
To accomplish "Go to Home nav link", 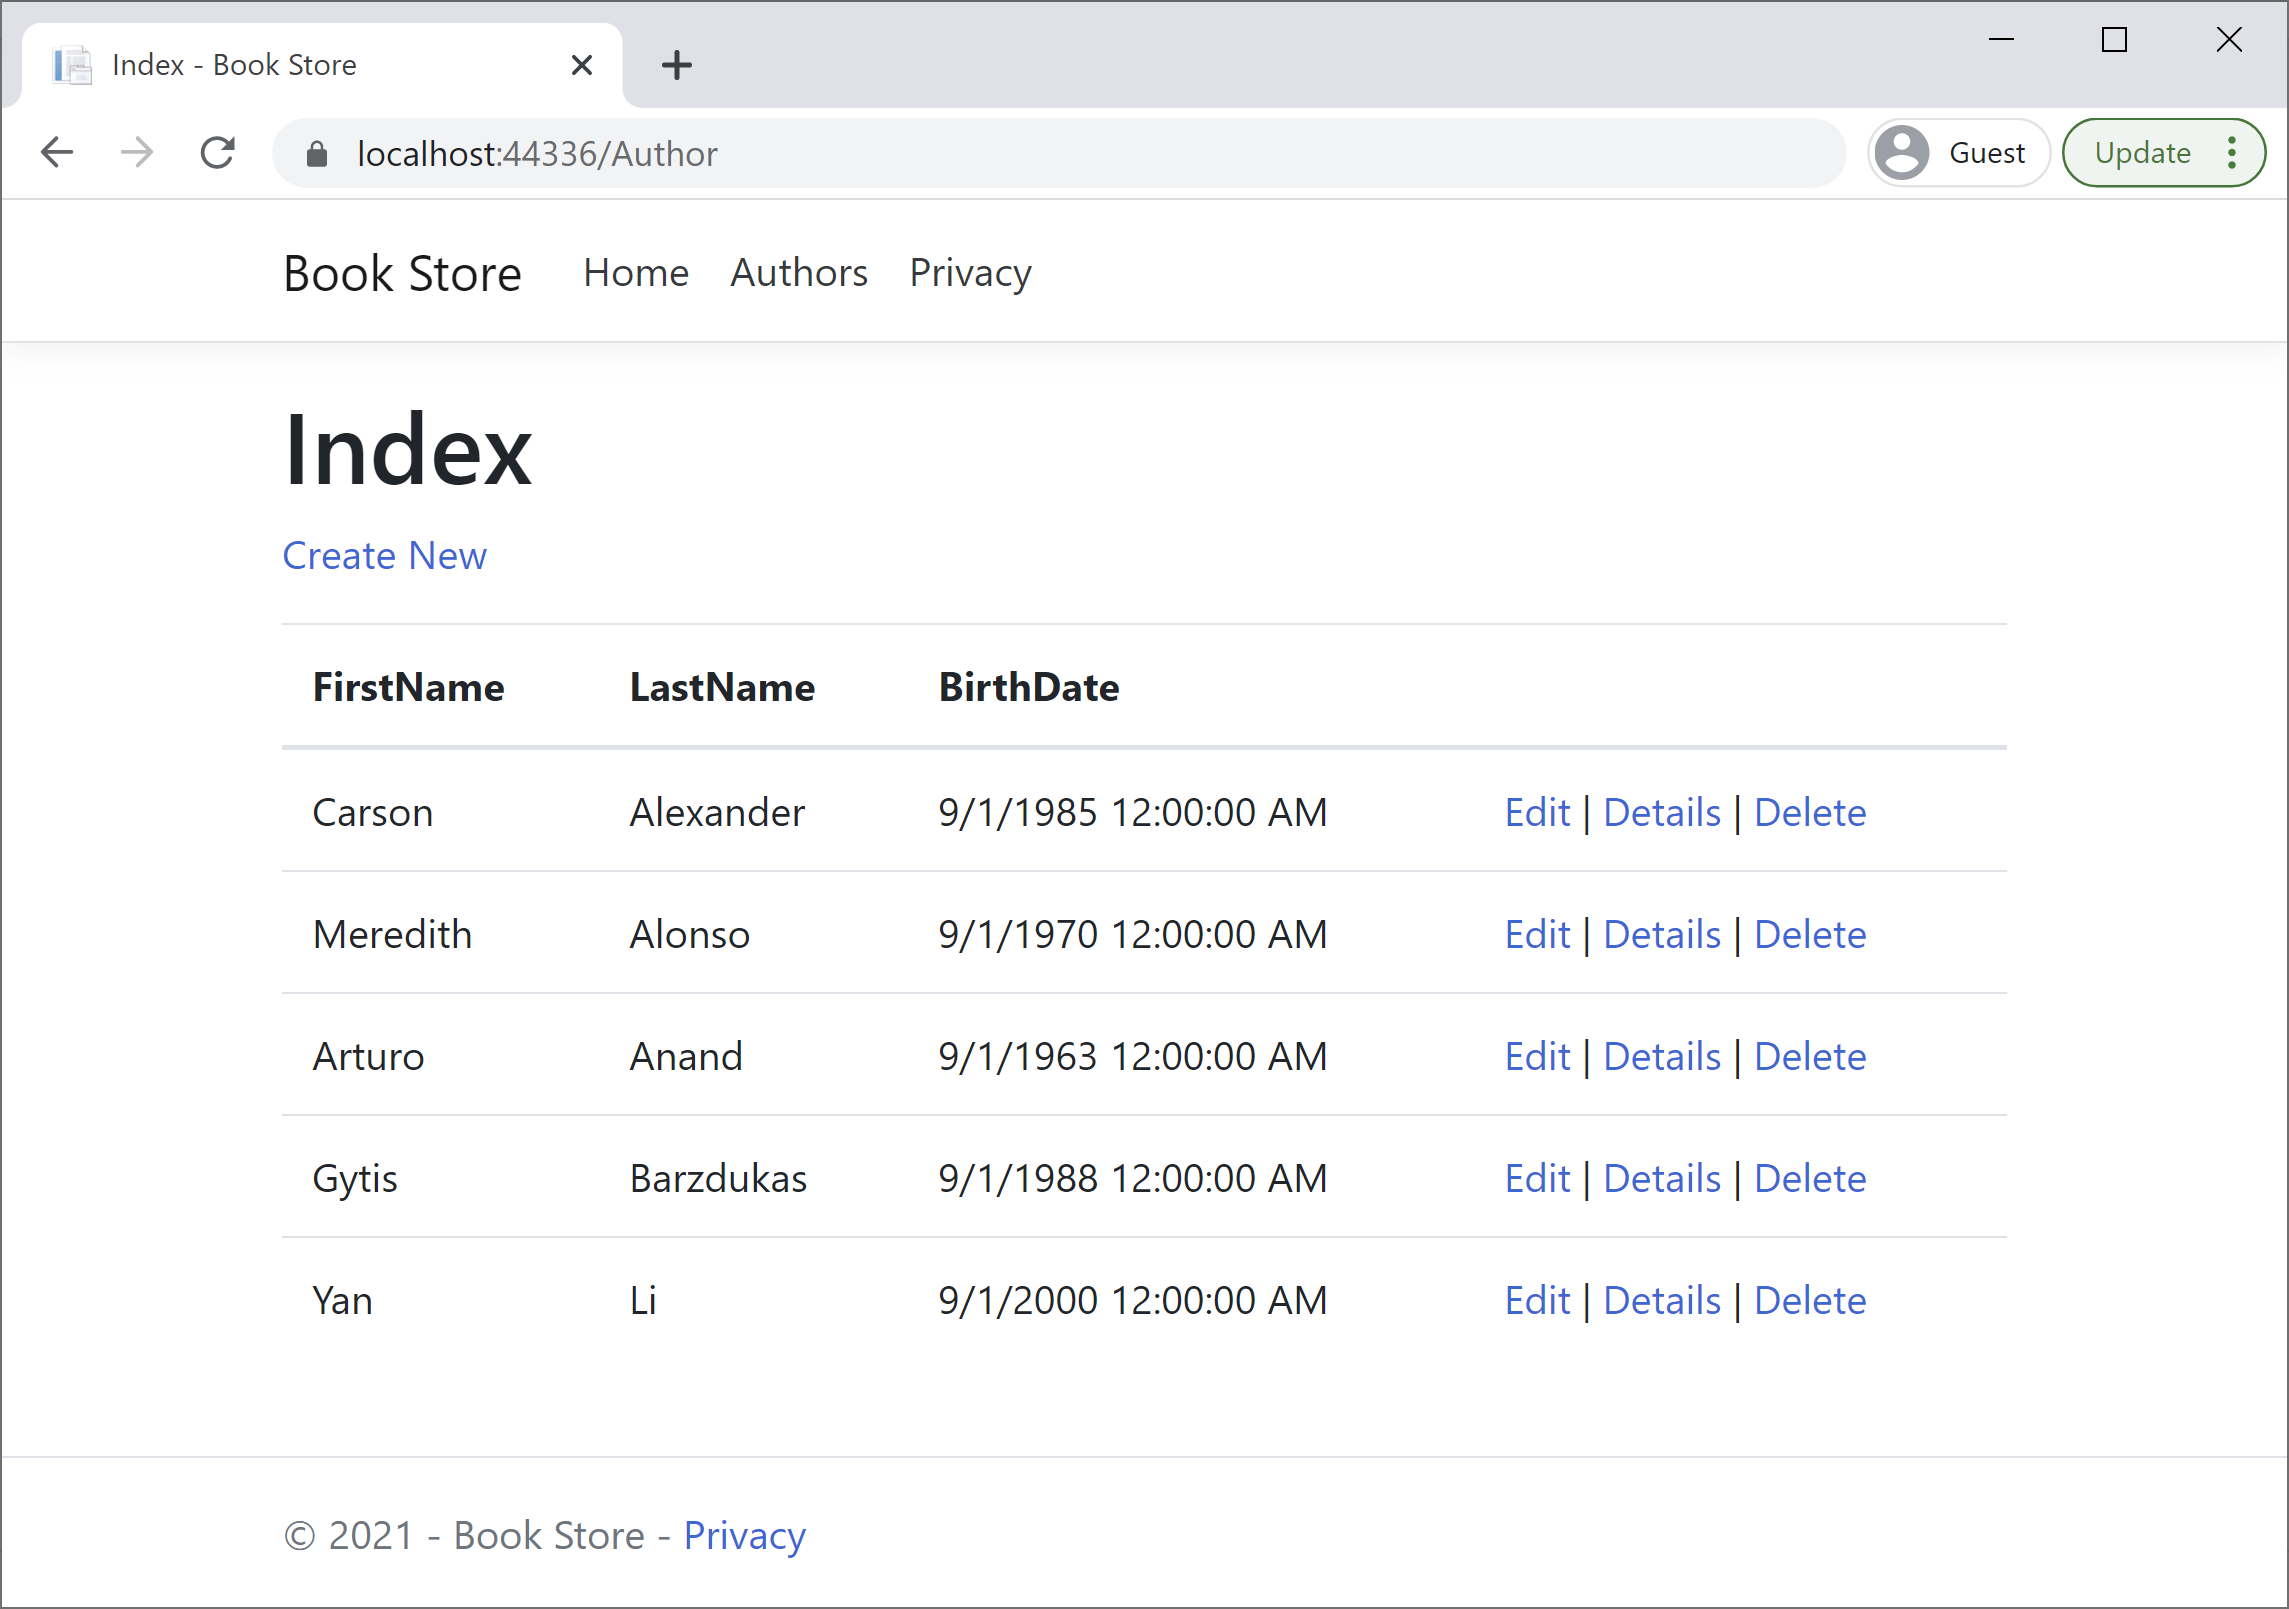I will pos(636,273).
